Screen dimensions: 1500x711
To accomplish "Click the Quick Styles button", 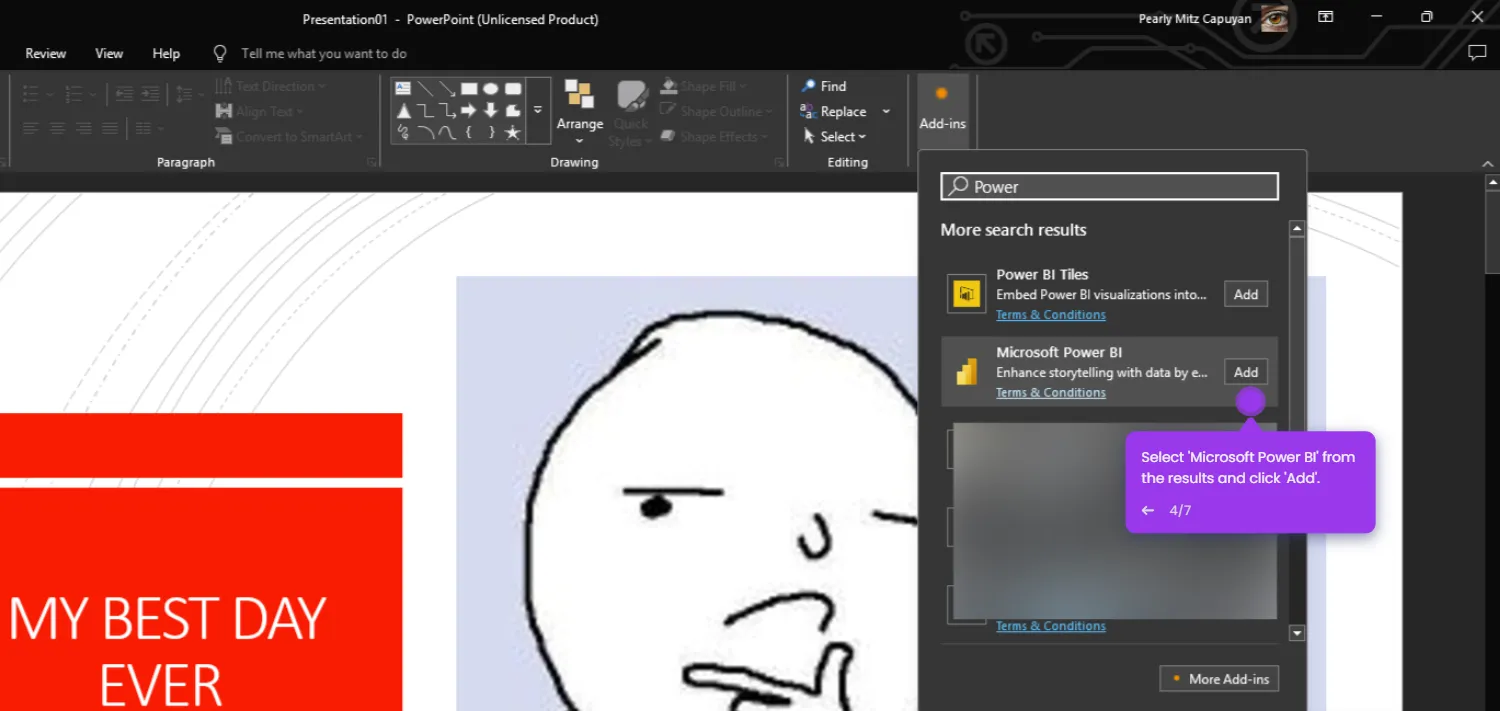I will 631,114.
